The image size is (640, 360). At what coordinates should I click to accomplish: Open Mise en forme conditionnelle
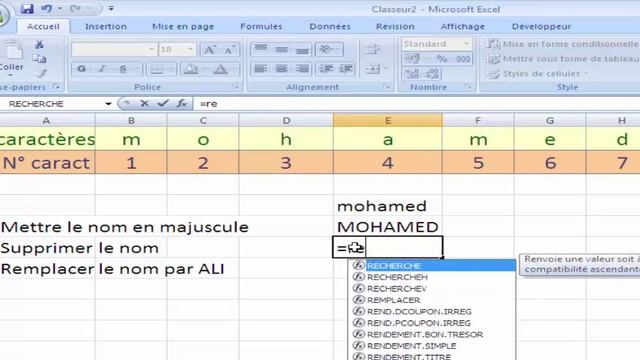coord(562,44)
